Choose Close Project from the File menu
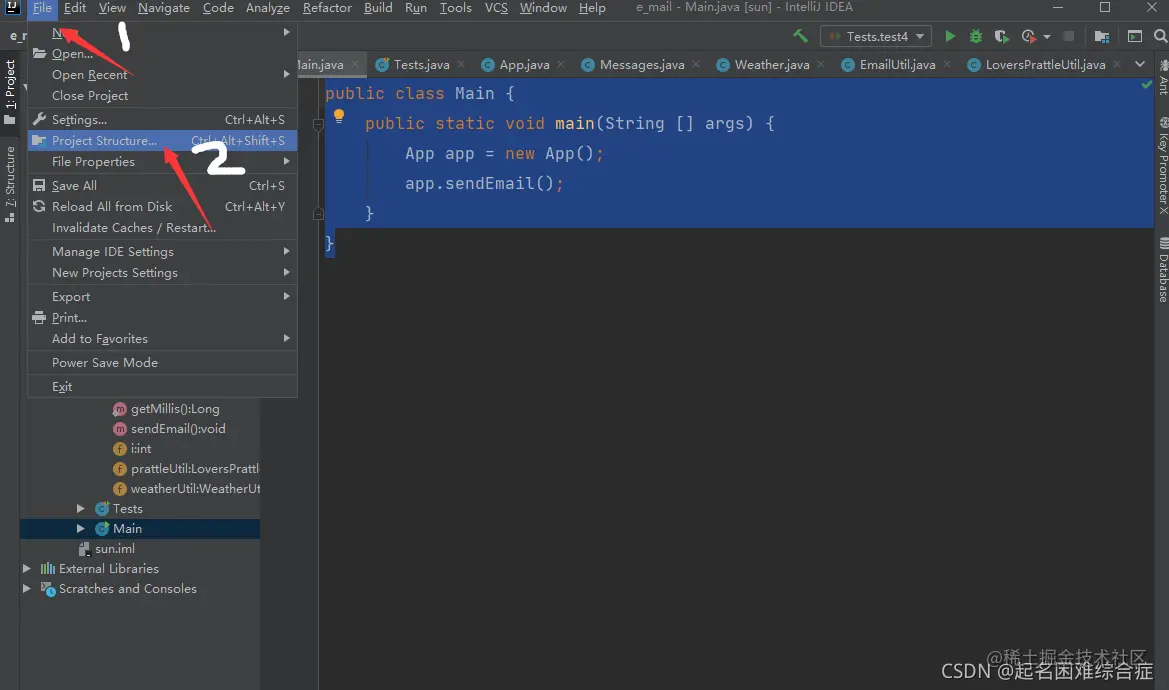This screenshot has width=1169, height=690. click(163, 96)
